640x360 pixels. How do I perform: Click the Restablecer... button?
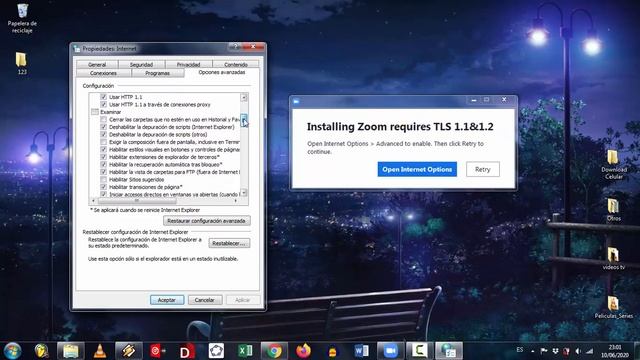[229, 243]
